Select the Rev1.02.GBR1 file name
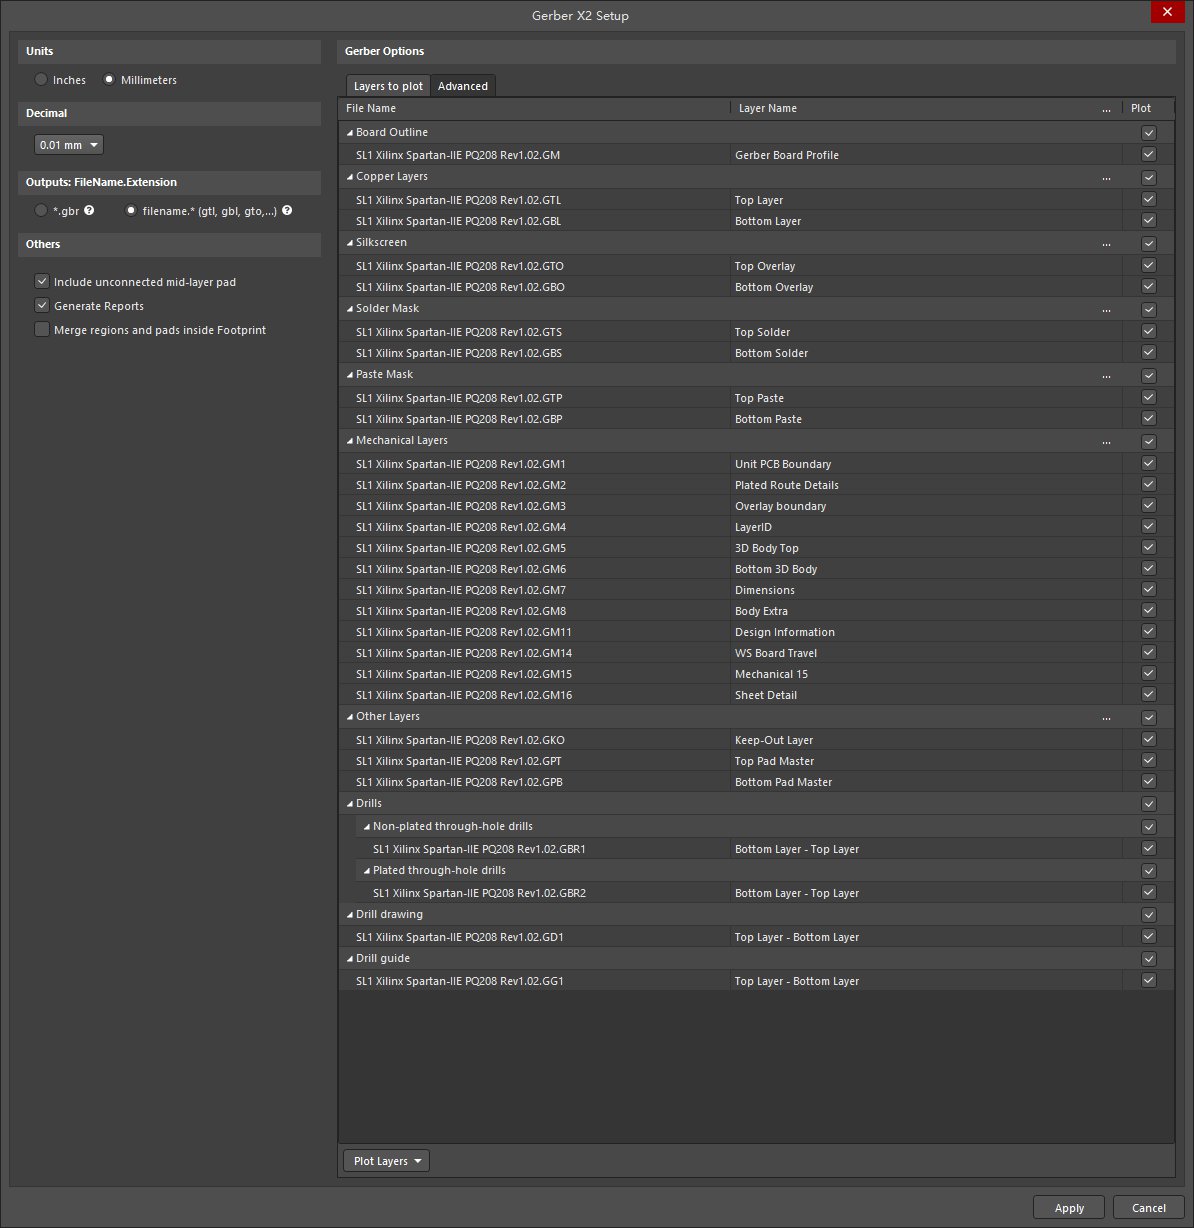This screenshot has width=1194, height=1228. pyautogui.click(x=479, y=849)
